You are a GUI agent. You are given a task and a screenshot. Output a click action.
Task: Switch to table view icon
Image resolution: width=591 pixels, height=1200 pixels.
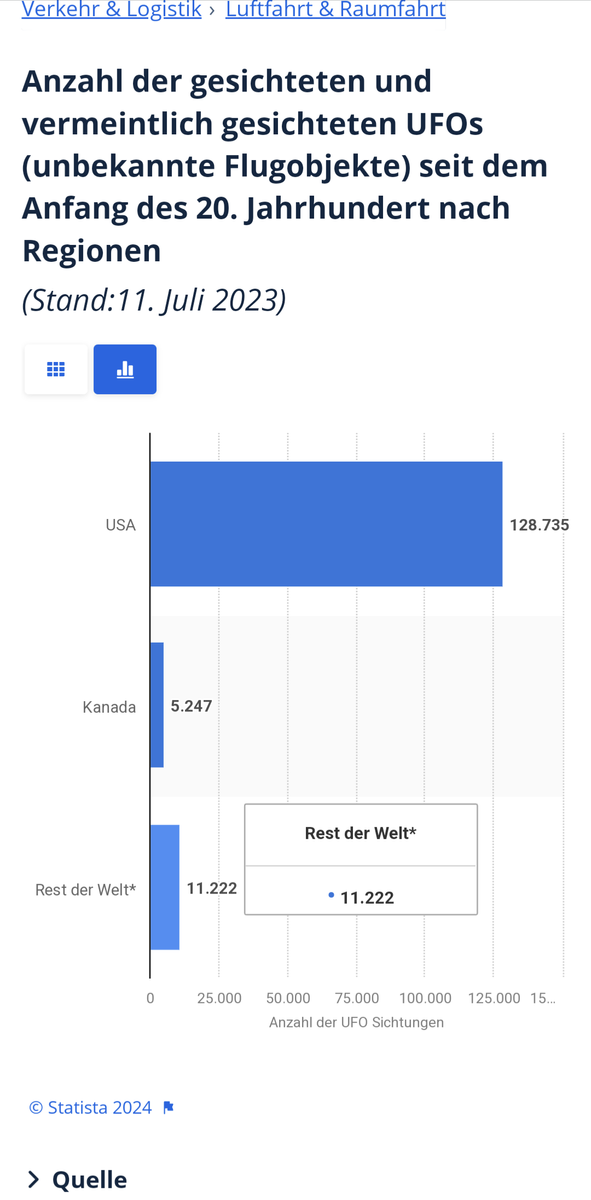click(56, 369)
